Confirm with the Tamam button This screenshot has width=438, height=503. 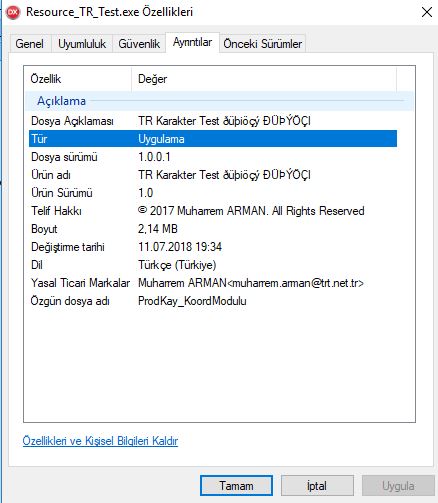click(236, 486)
